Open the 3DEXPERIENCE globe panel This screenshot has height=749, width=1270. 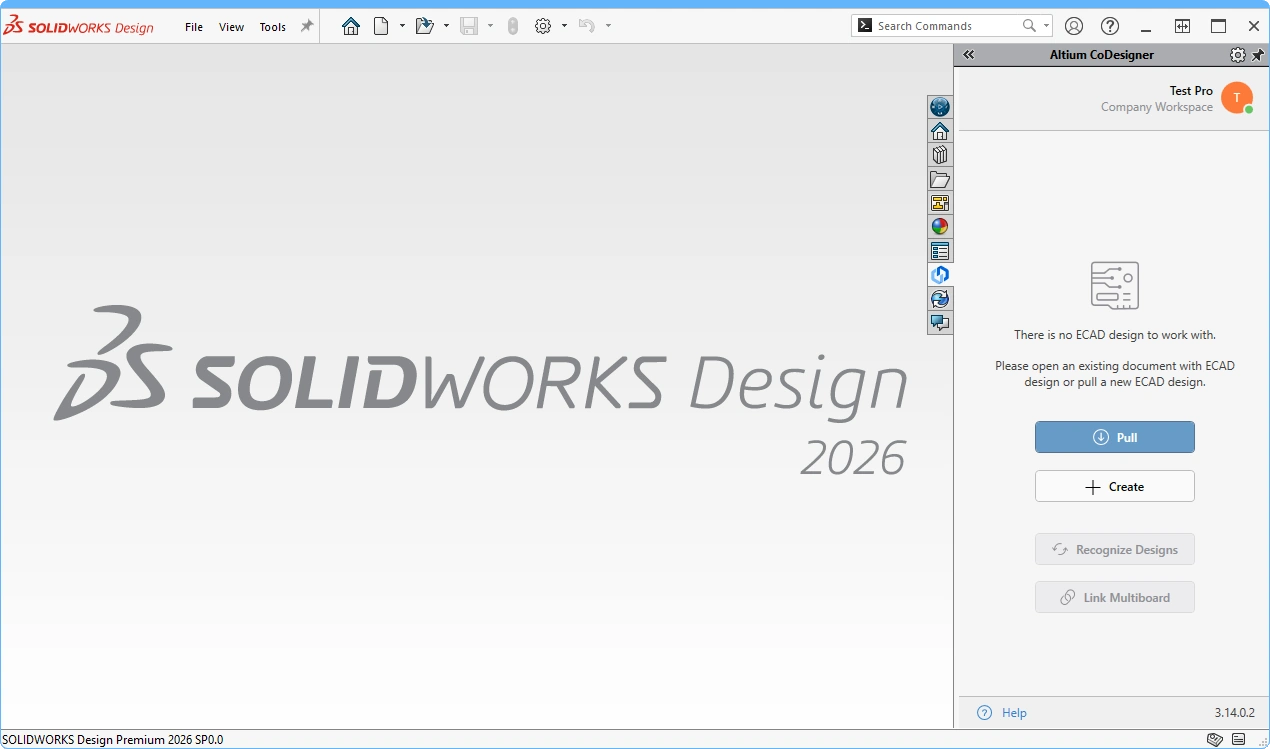pyautogui.click(x=940, y=106)
